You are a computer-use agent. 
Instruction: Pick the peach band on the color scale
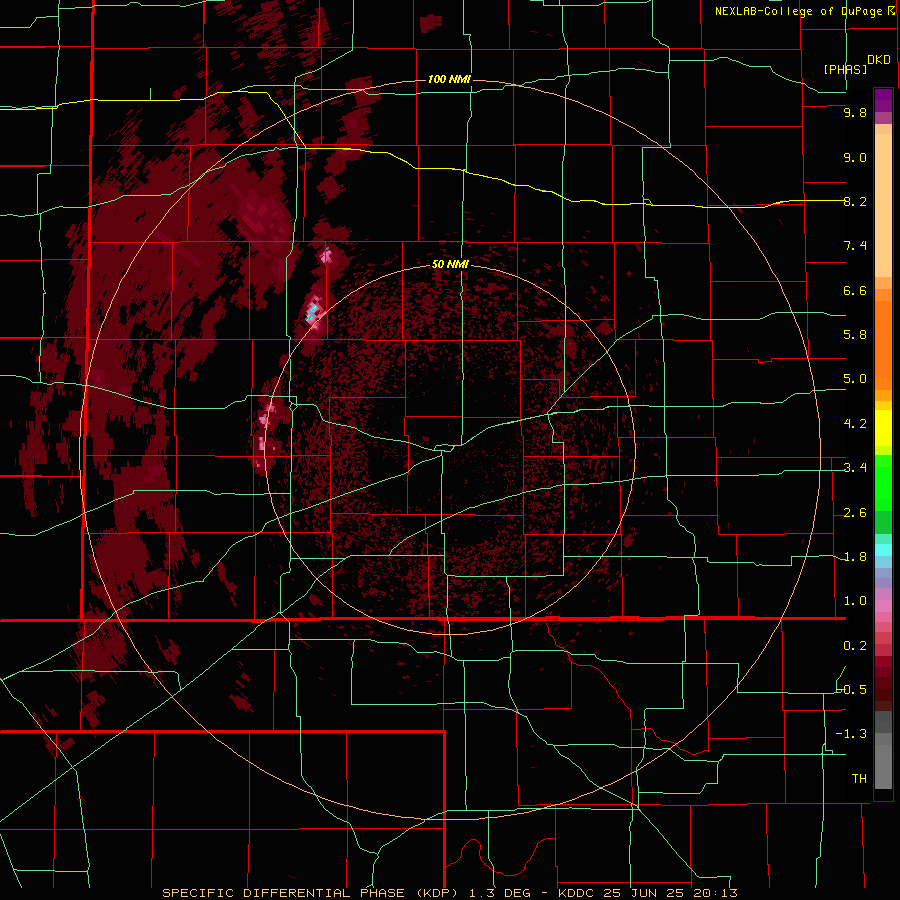click(883, 207)
